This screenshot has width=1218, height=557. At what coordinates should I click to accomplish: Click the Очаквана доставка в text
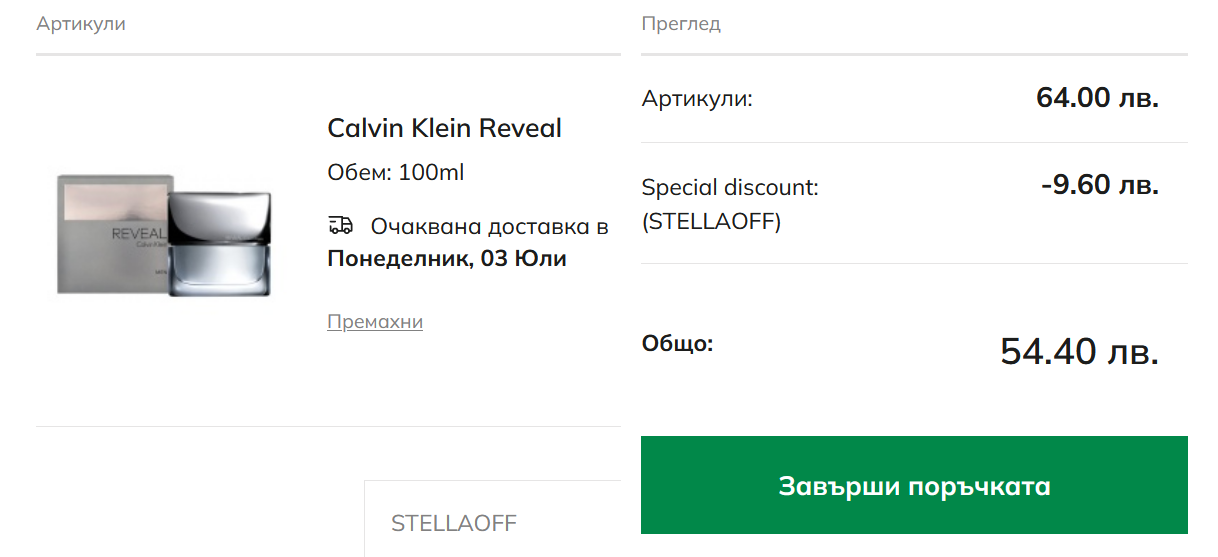489,226
